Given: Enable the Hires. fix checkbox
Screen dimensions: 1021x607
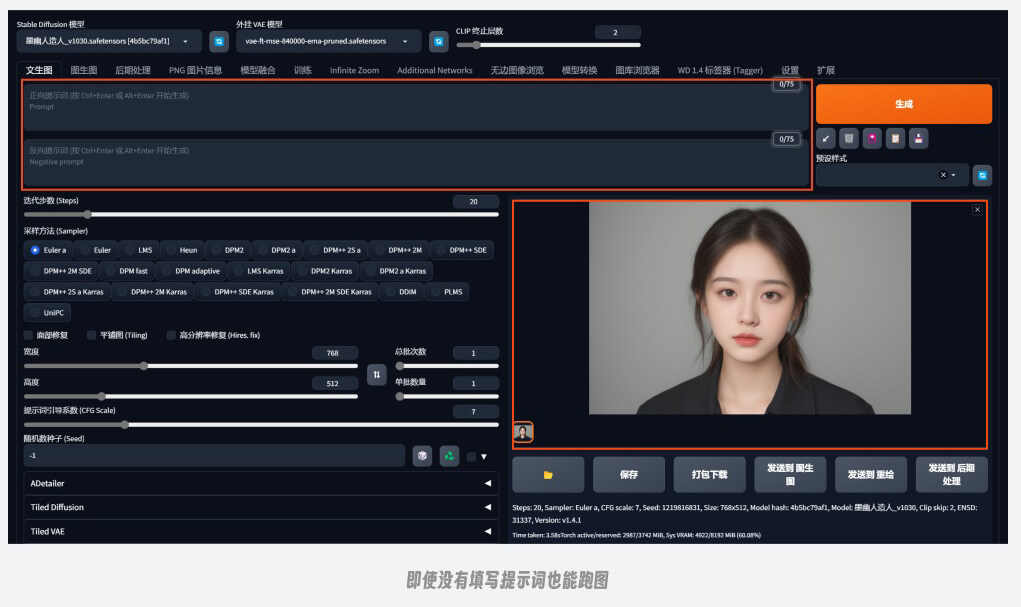Looking at the screenshot, I should pyautogui.click(x=171, y=335).
